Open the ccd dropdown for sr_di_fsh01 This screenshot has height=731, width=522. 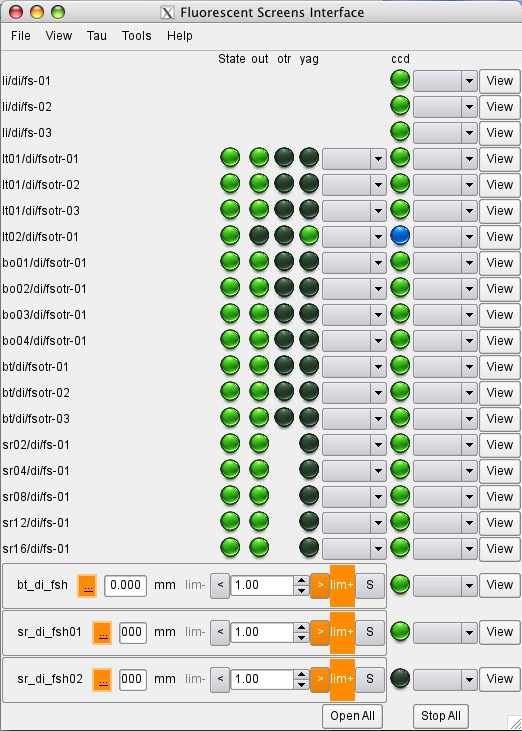tap(446, 632)
